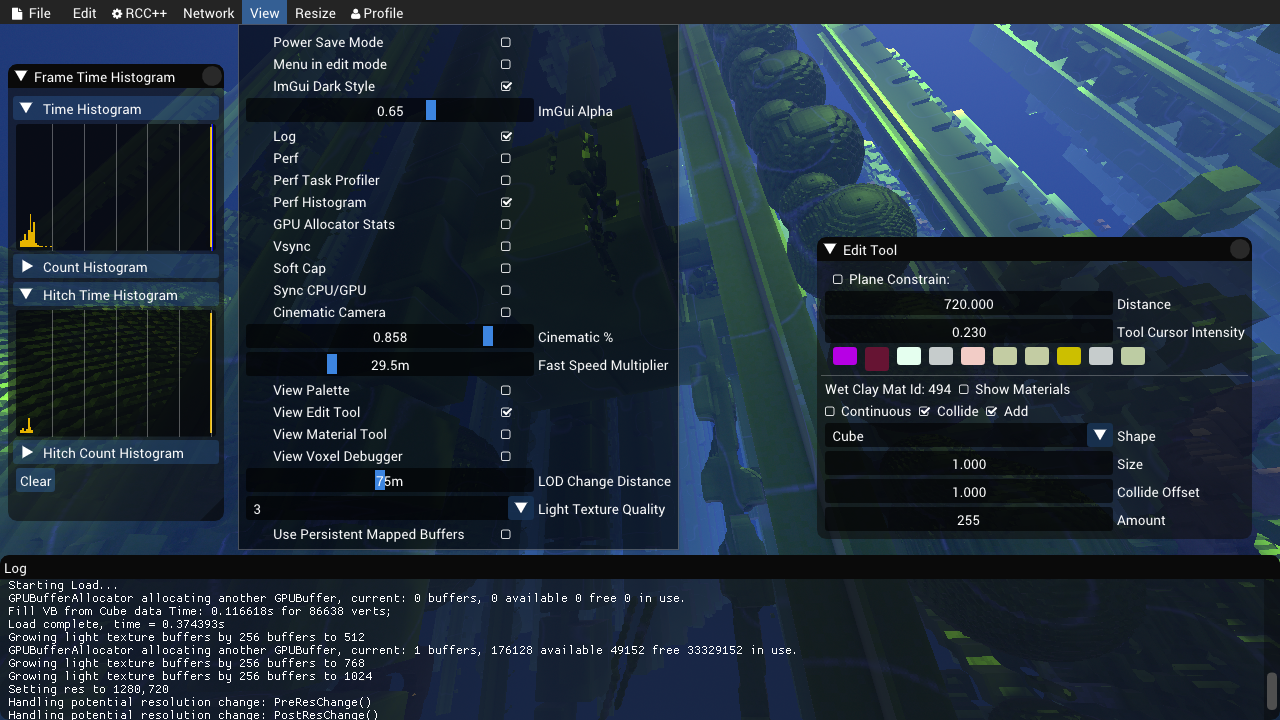Open the Profile user menu

click(376, 13)
